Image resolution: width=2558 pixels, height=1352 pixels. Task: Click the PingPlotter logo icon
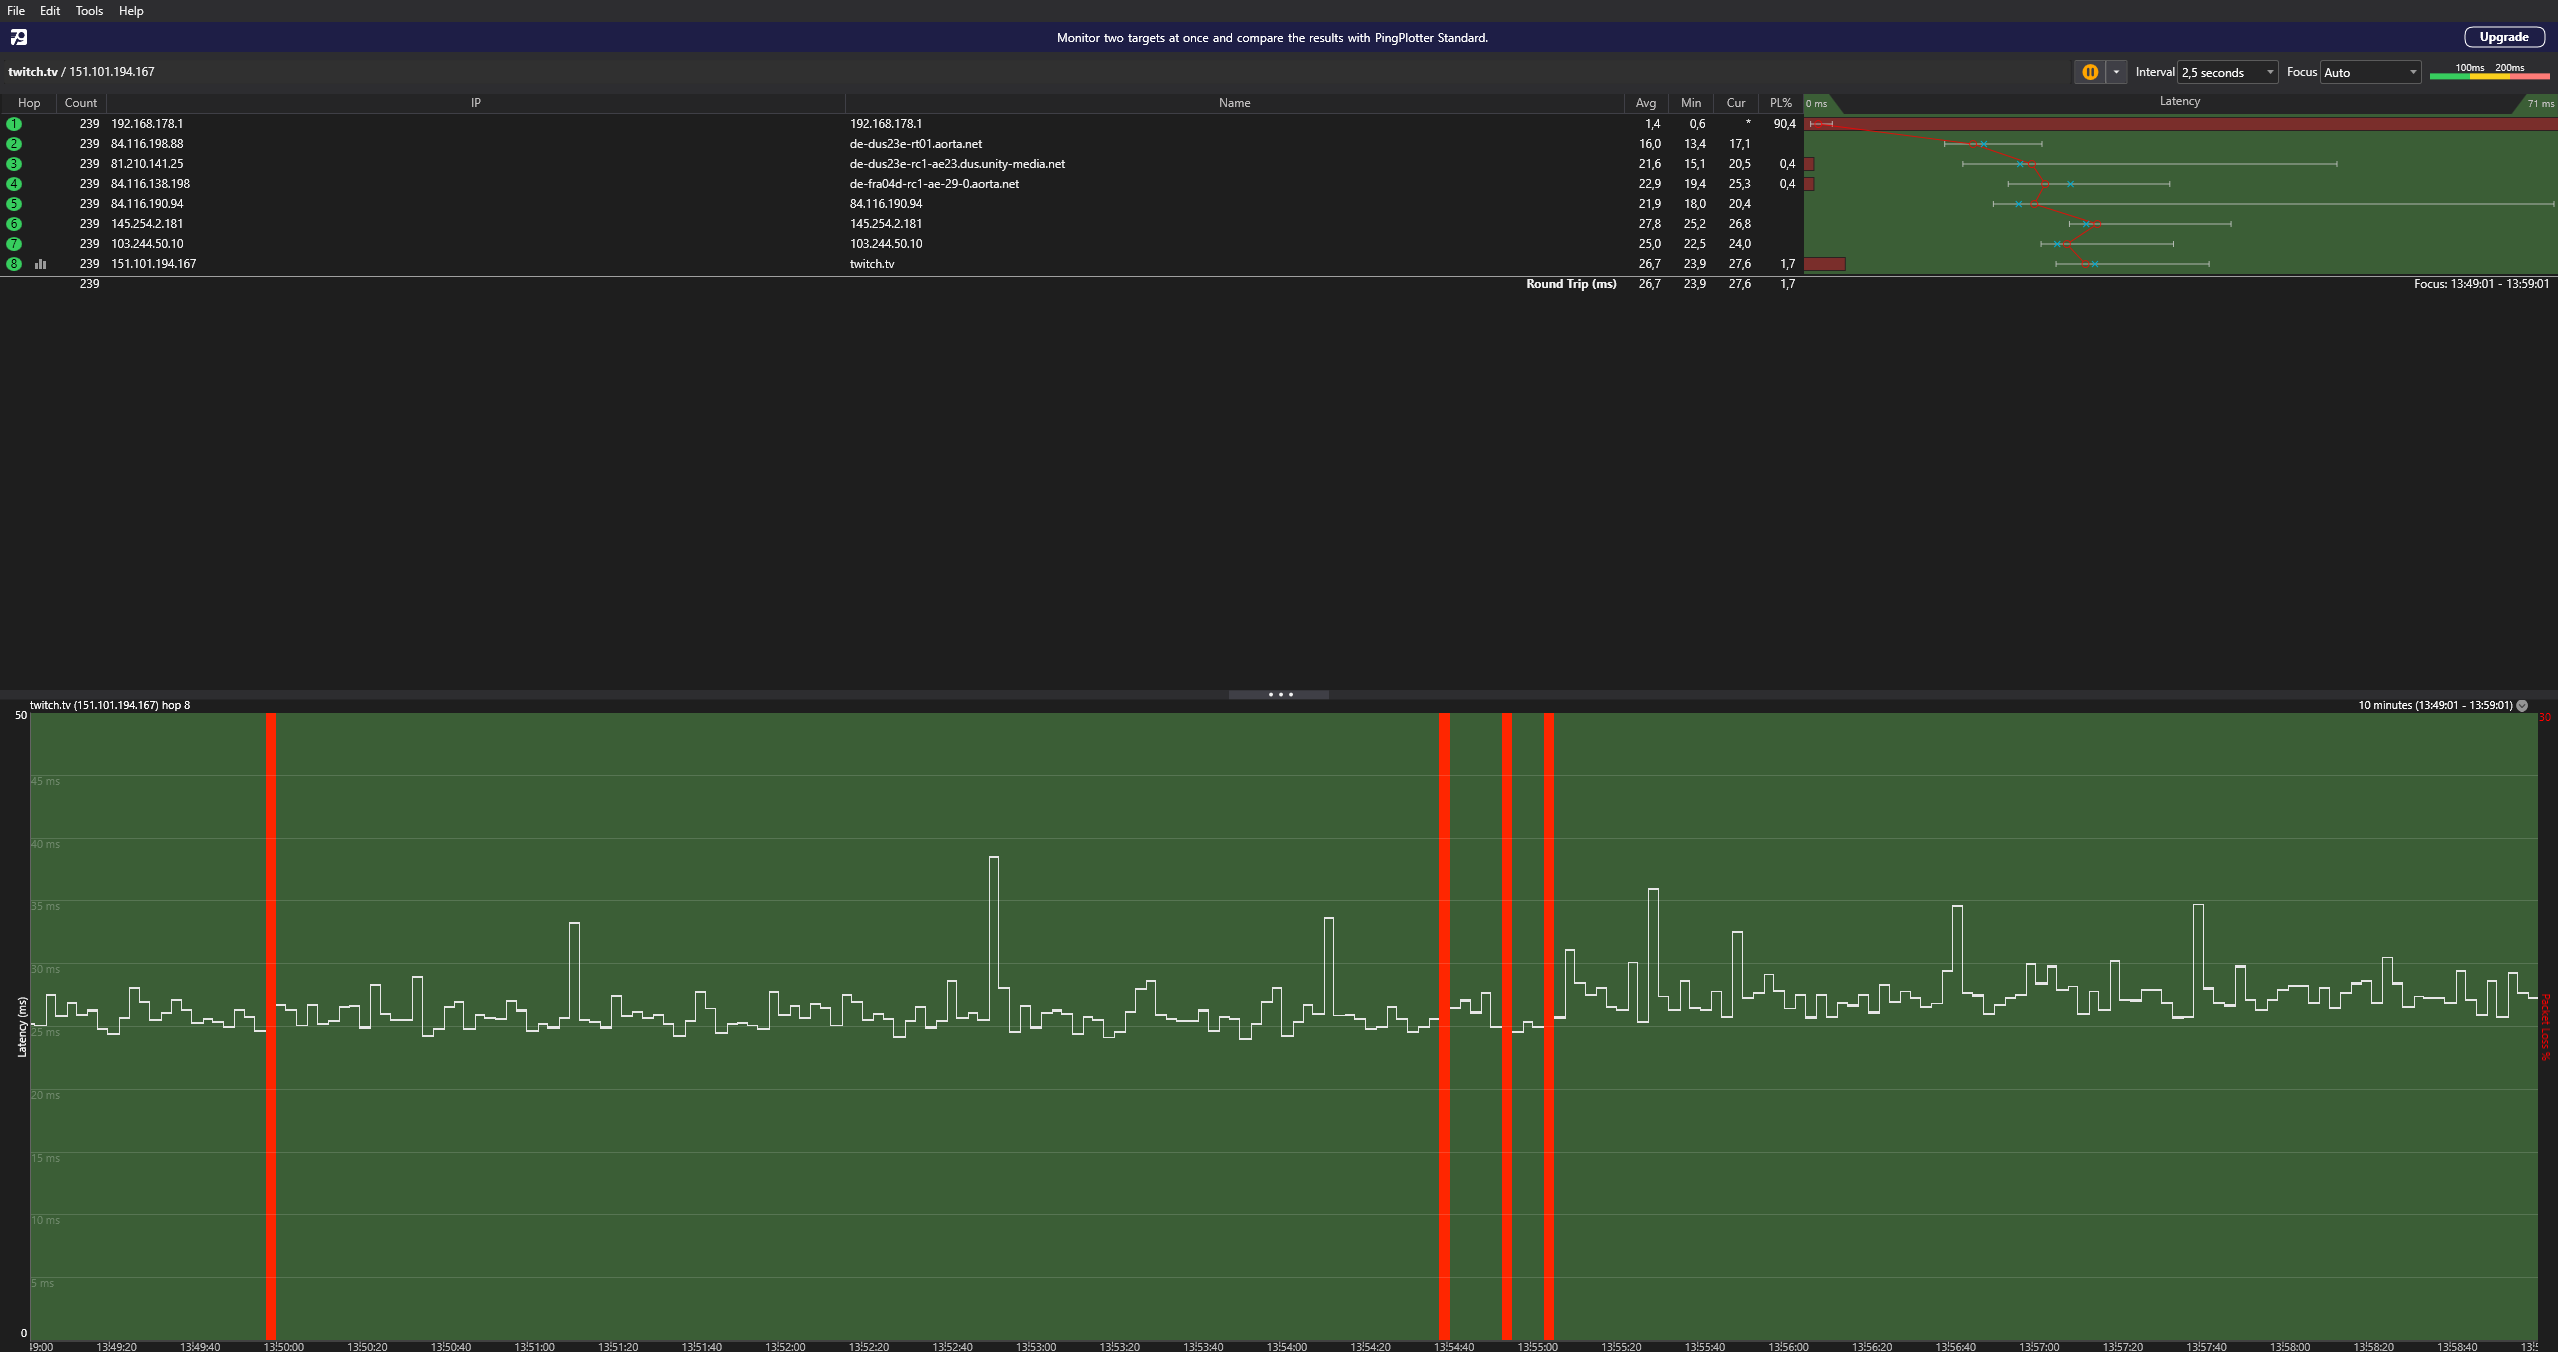pos(18,38)
